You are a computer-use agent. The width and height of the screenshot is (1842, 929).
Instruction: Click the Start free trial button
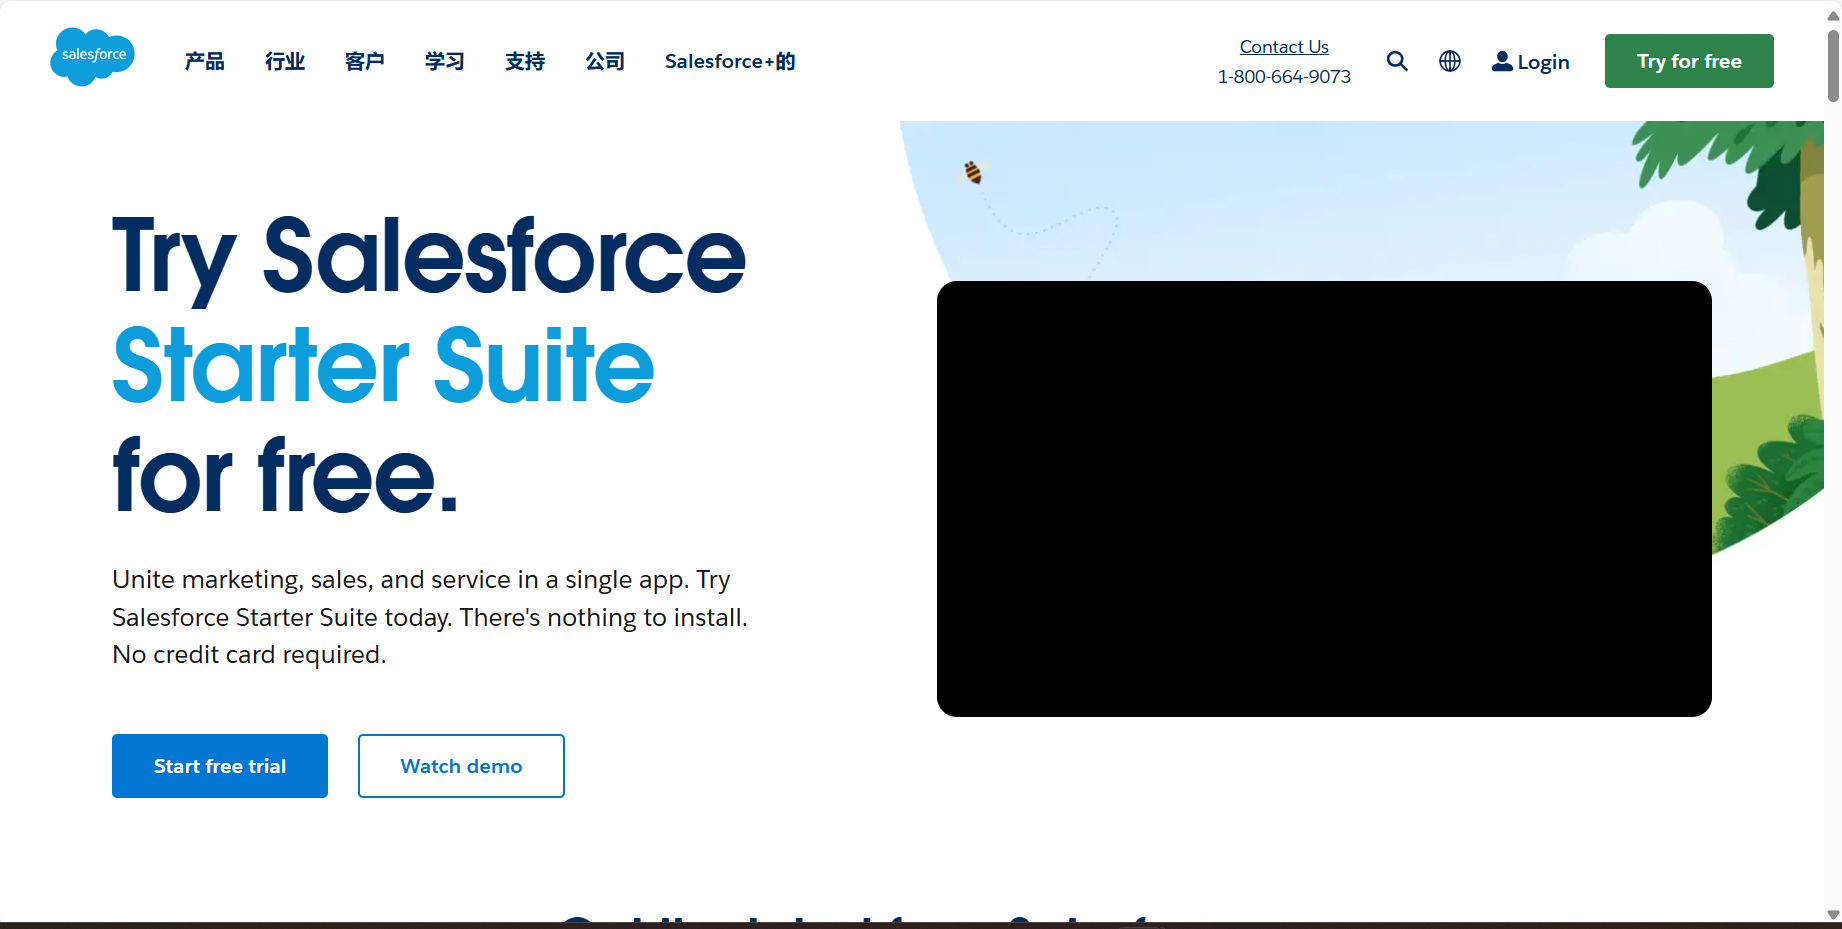click(x=219, y=766)
